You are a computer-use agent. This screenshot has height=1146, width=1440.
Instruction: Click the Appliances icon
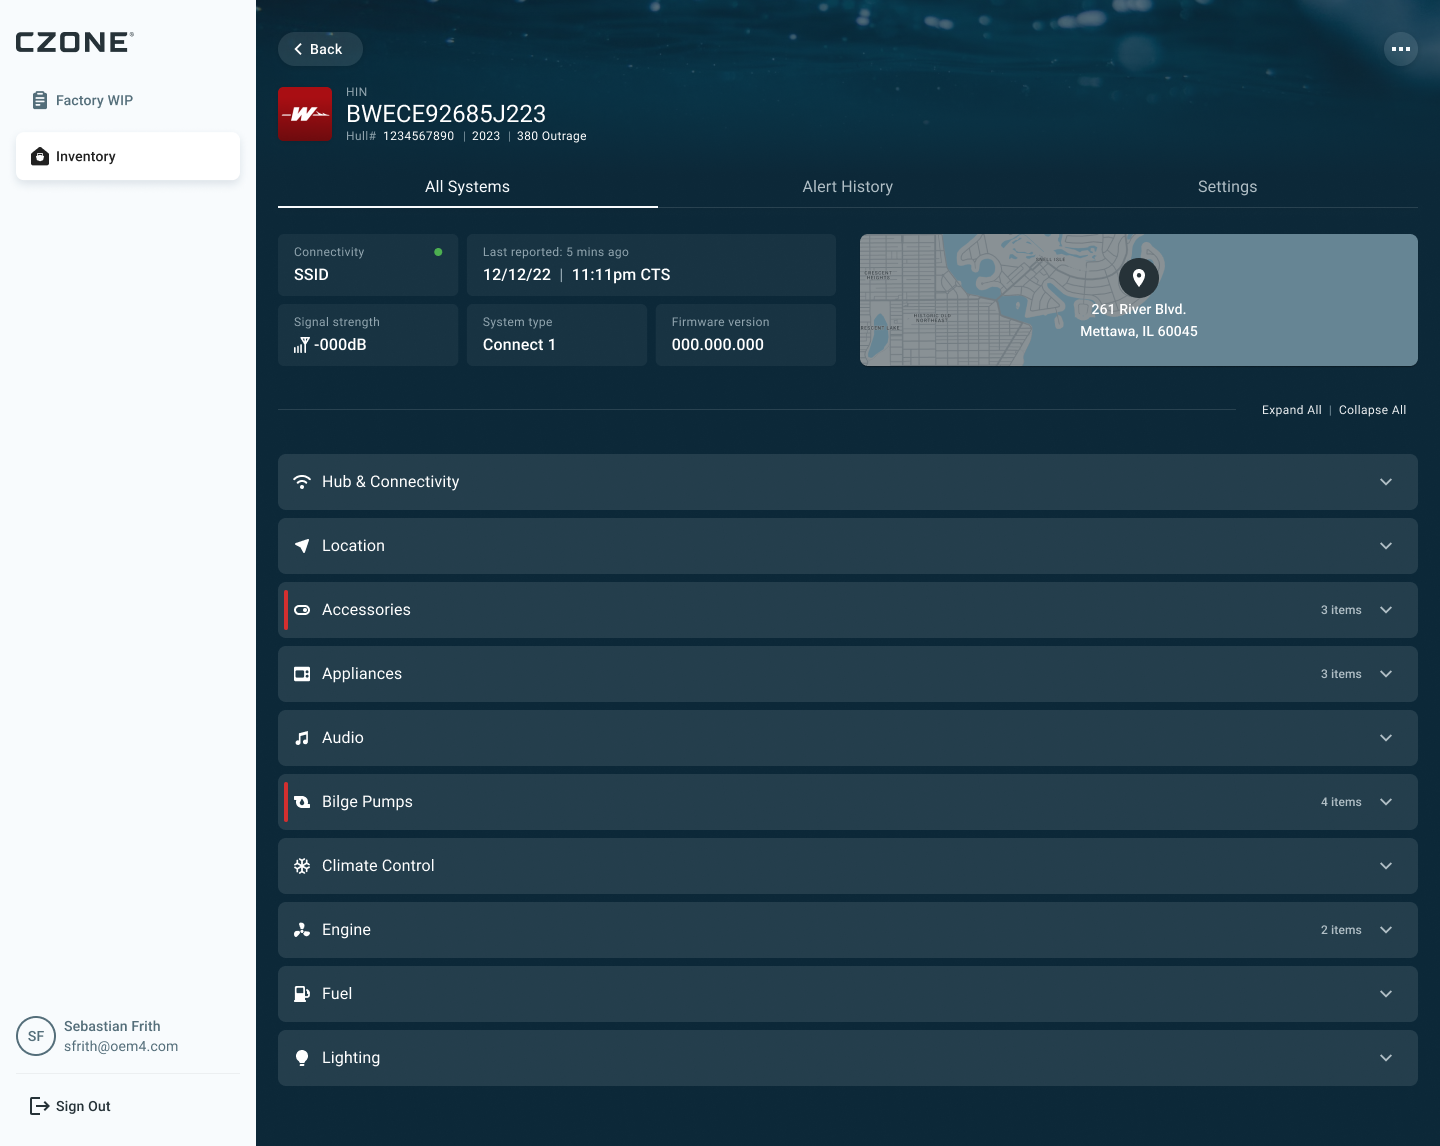302,674
